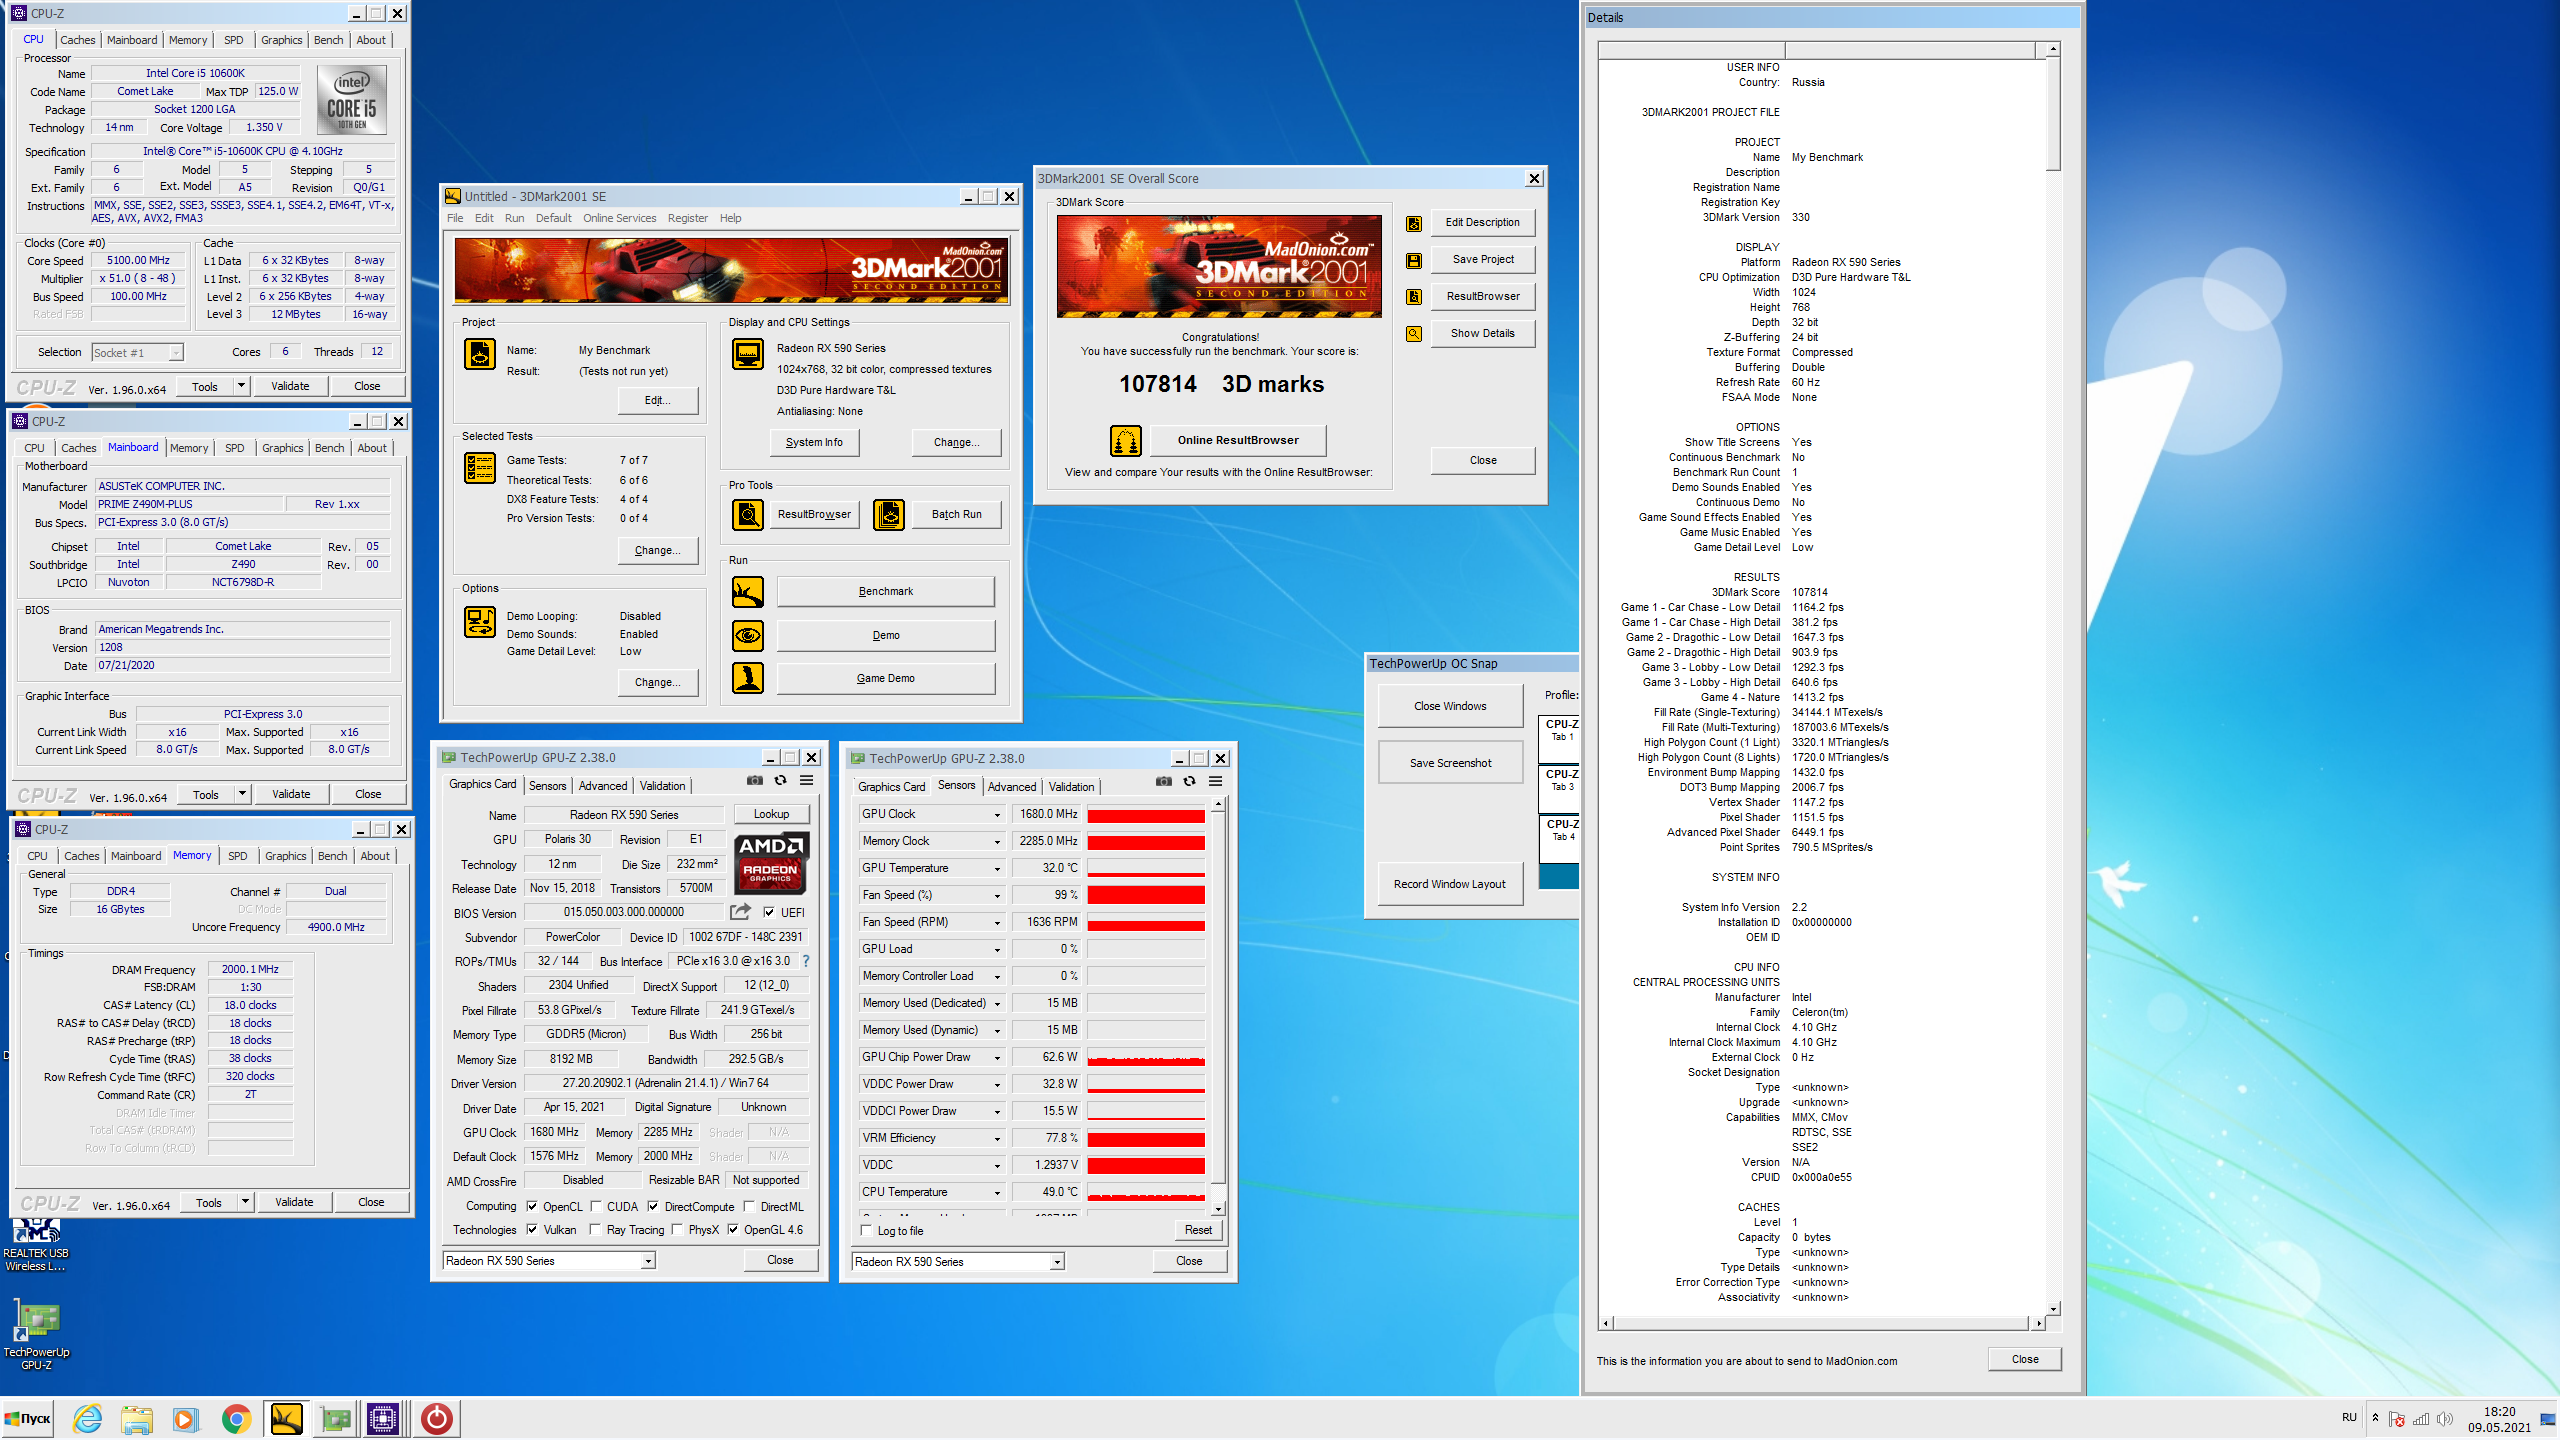Select the CPU-Z Tab 3 profile thumbnail
Viewport: 2560px width, 1440px height.
point(1560,788)
